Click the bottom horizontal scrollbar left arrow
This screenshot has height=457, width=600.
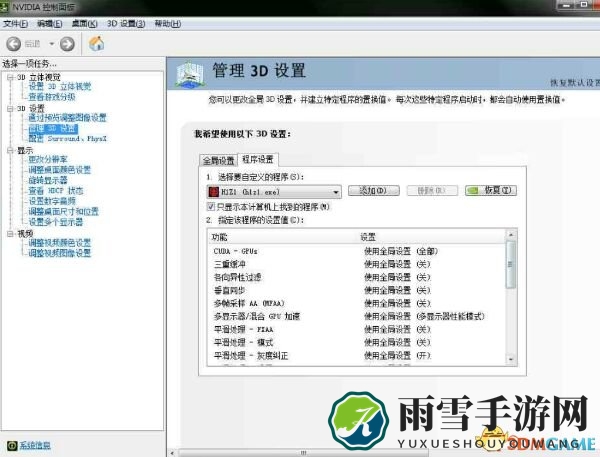[x=172, y=453]
